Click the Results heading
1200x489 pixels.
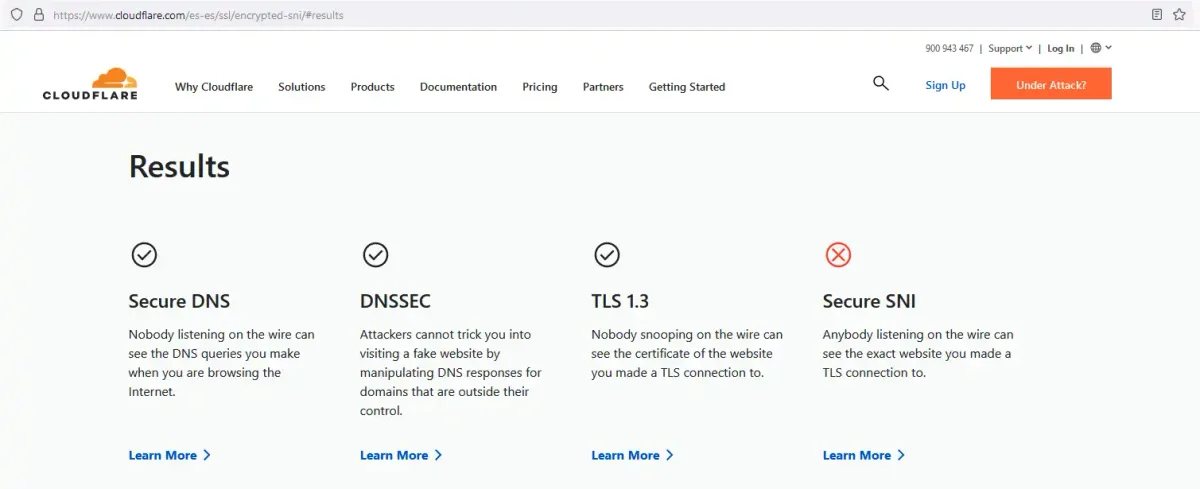(x=179, y=166)
